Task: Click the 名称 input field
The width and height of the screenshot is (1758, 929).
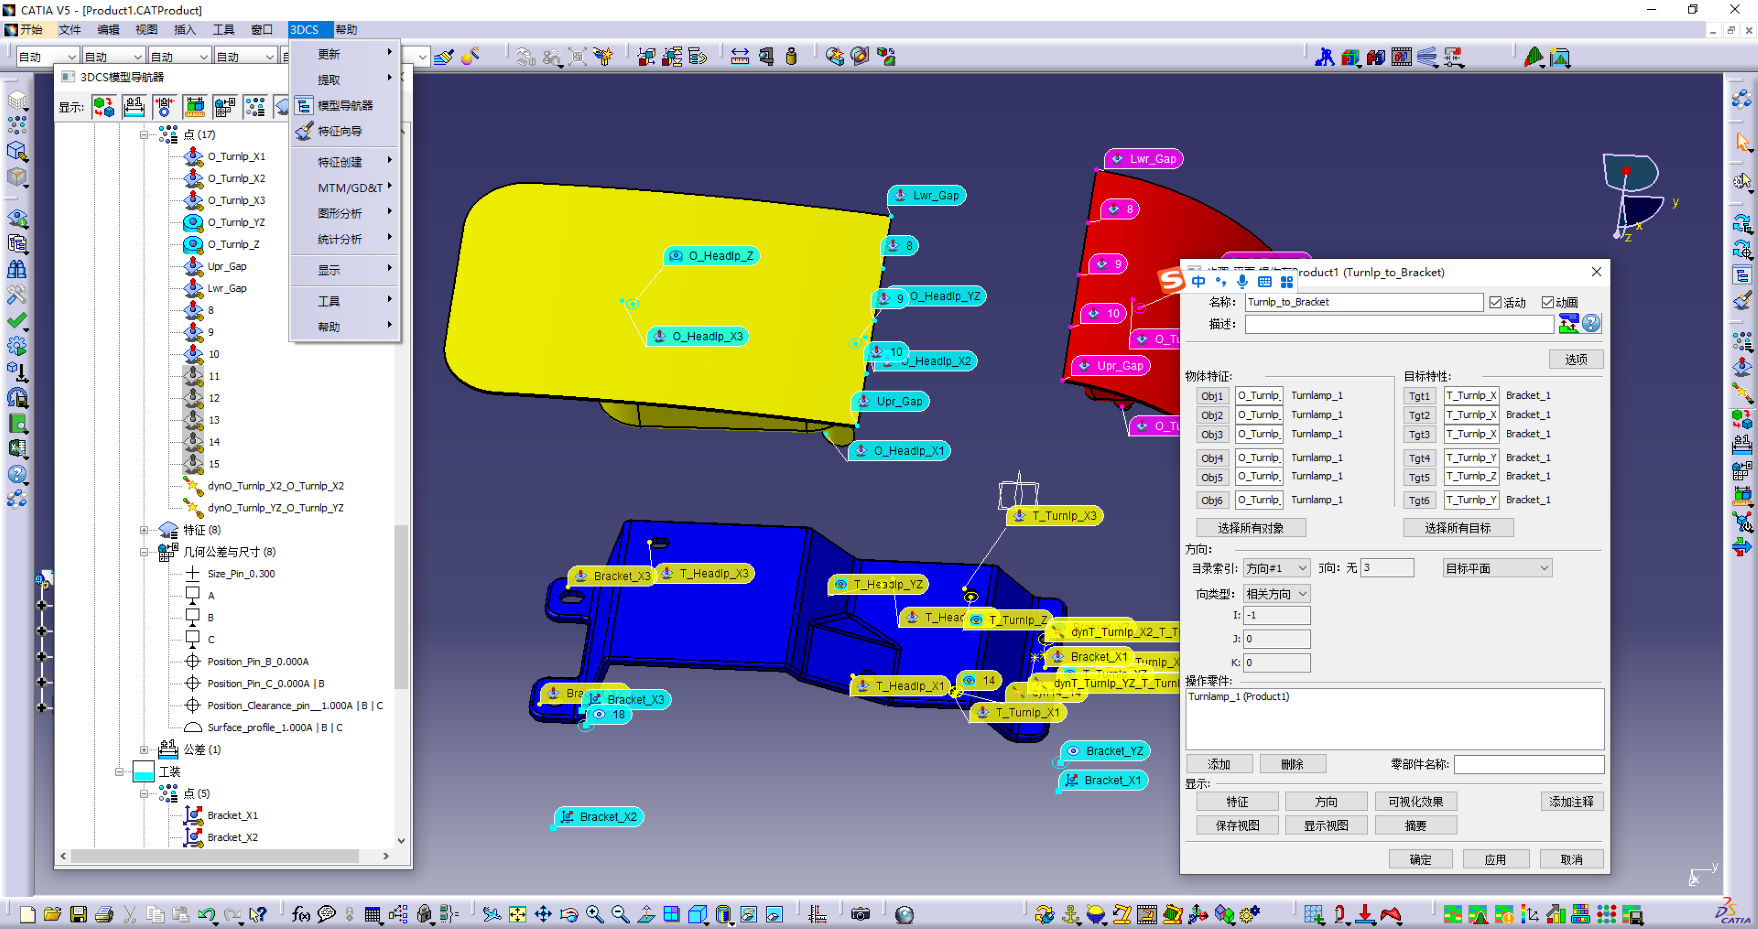Action: [1364, 302]
